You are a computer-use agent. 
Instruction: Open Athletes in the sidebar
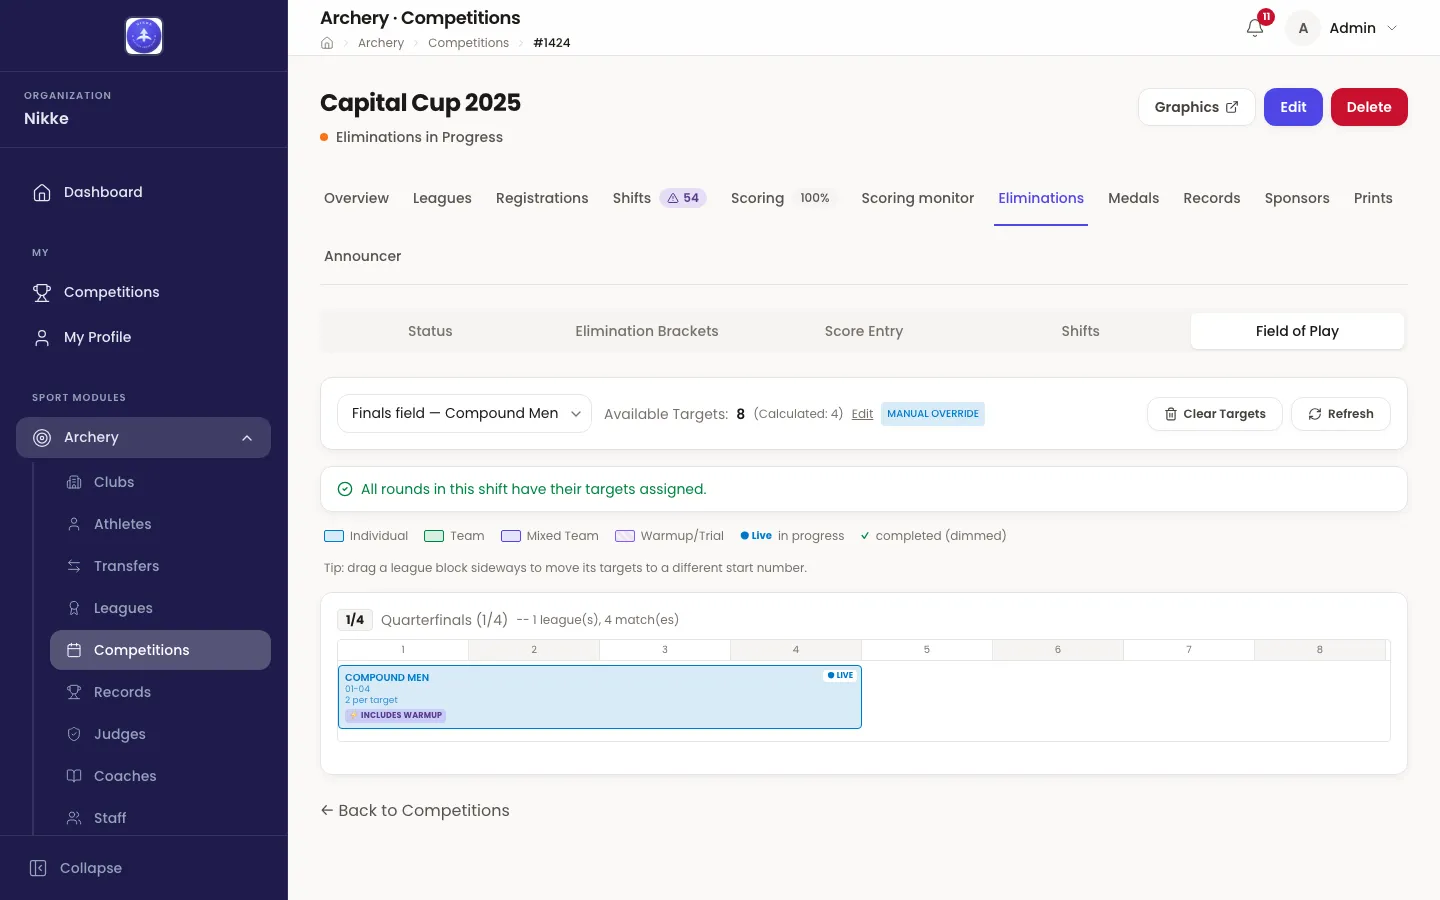click(160, 524)
